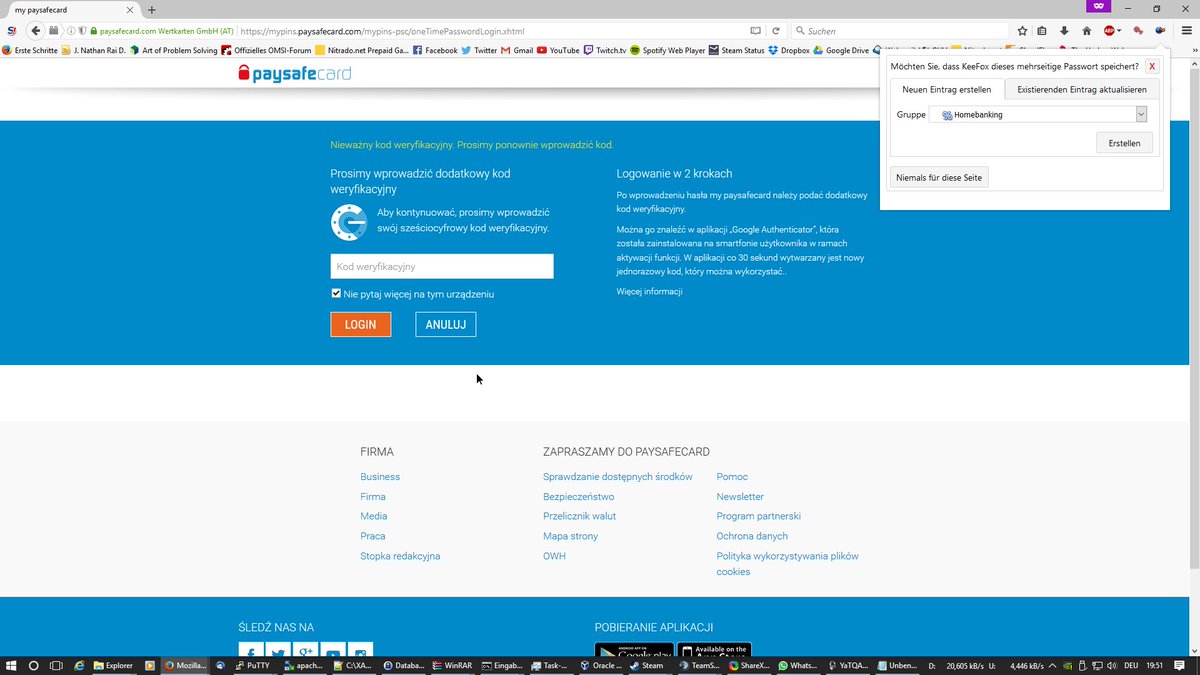Open 'Polityka wykorzystywania plików cookies' link
This screenshot has height=675, width=1200.
(788, 564)
